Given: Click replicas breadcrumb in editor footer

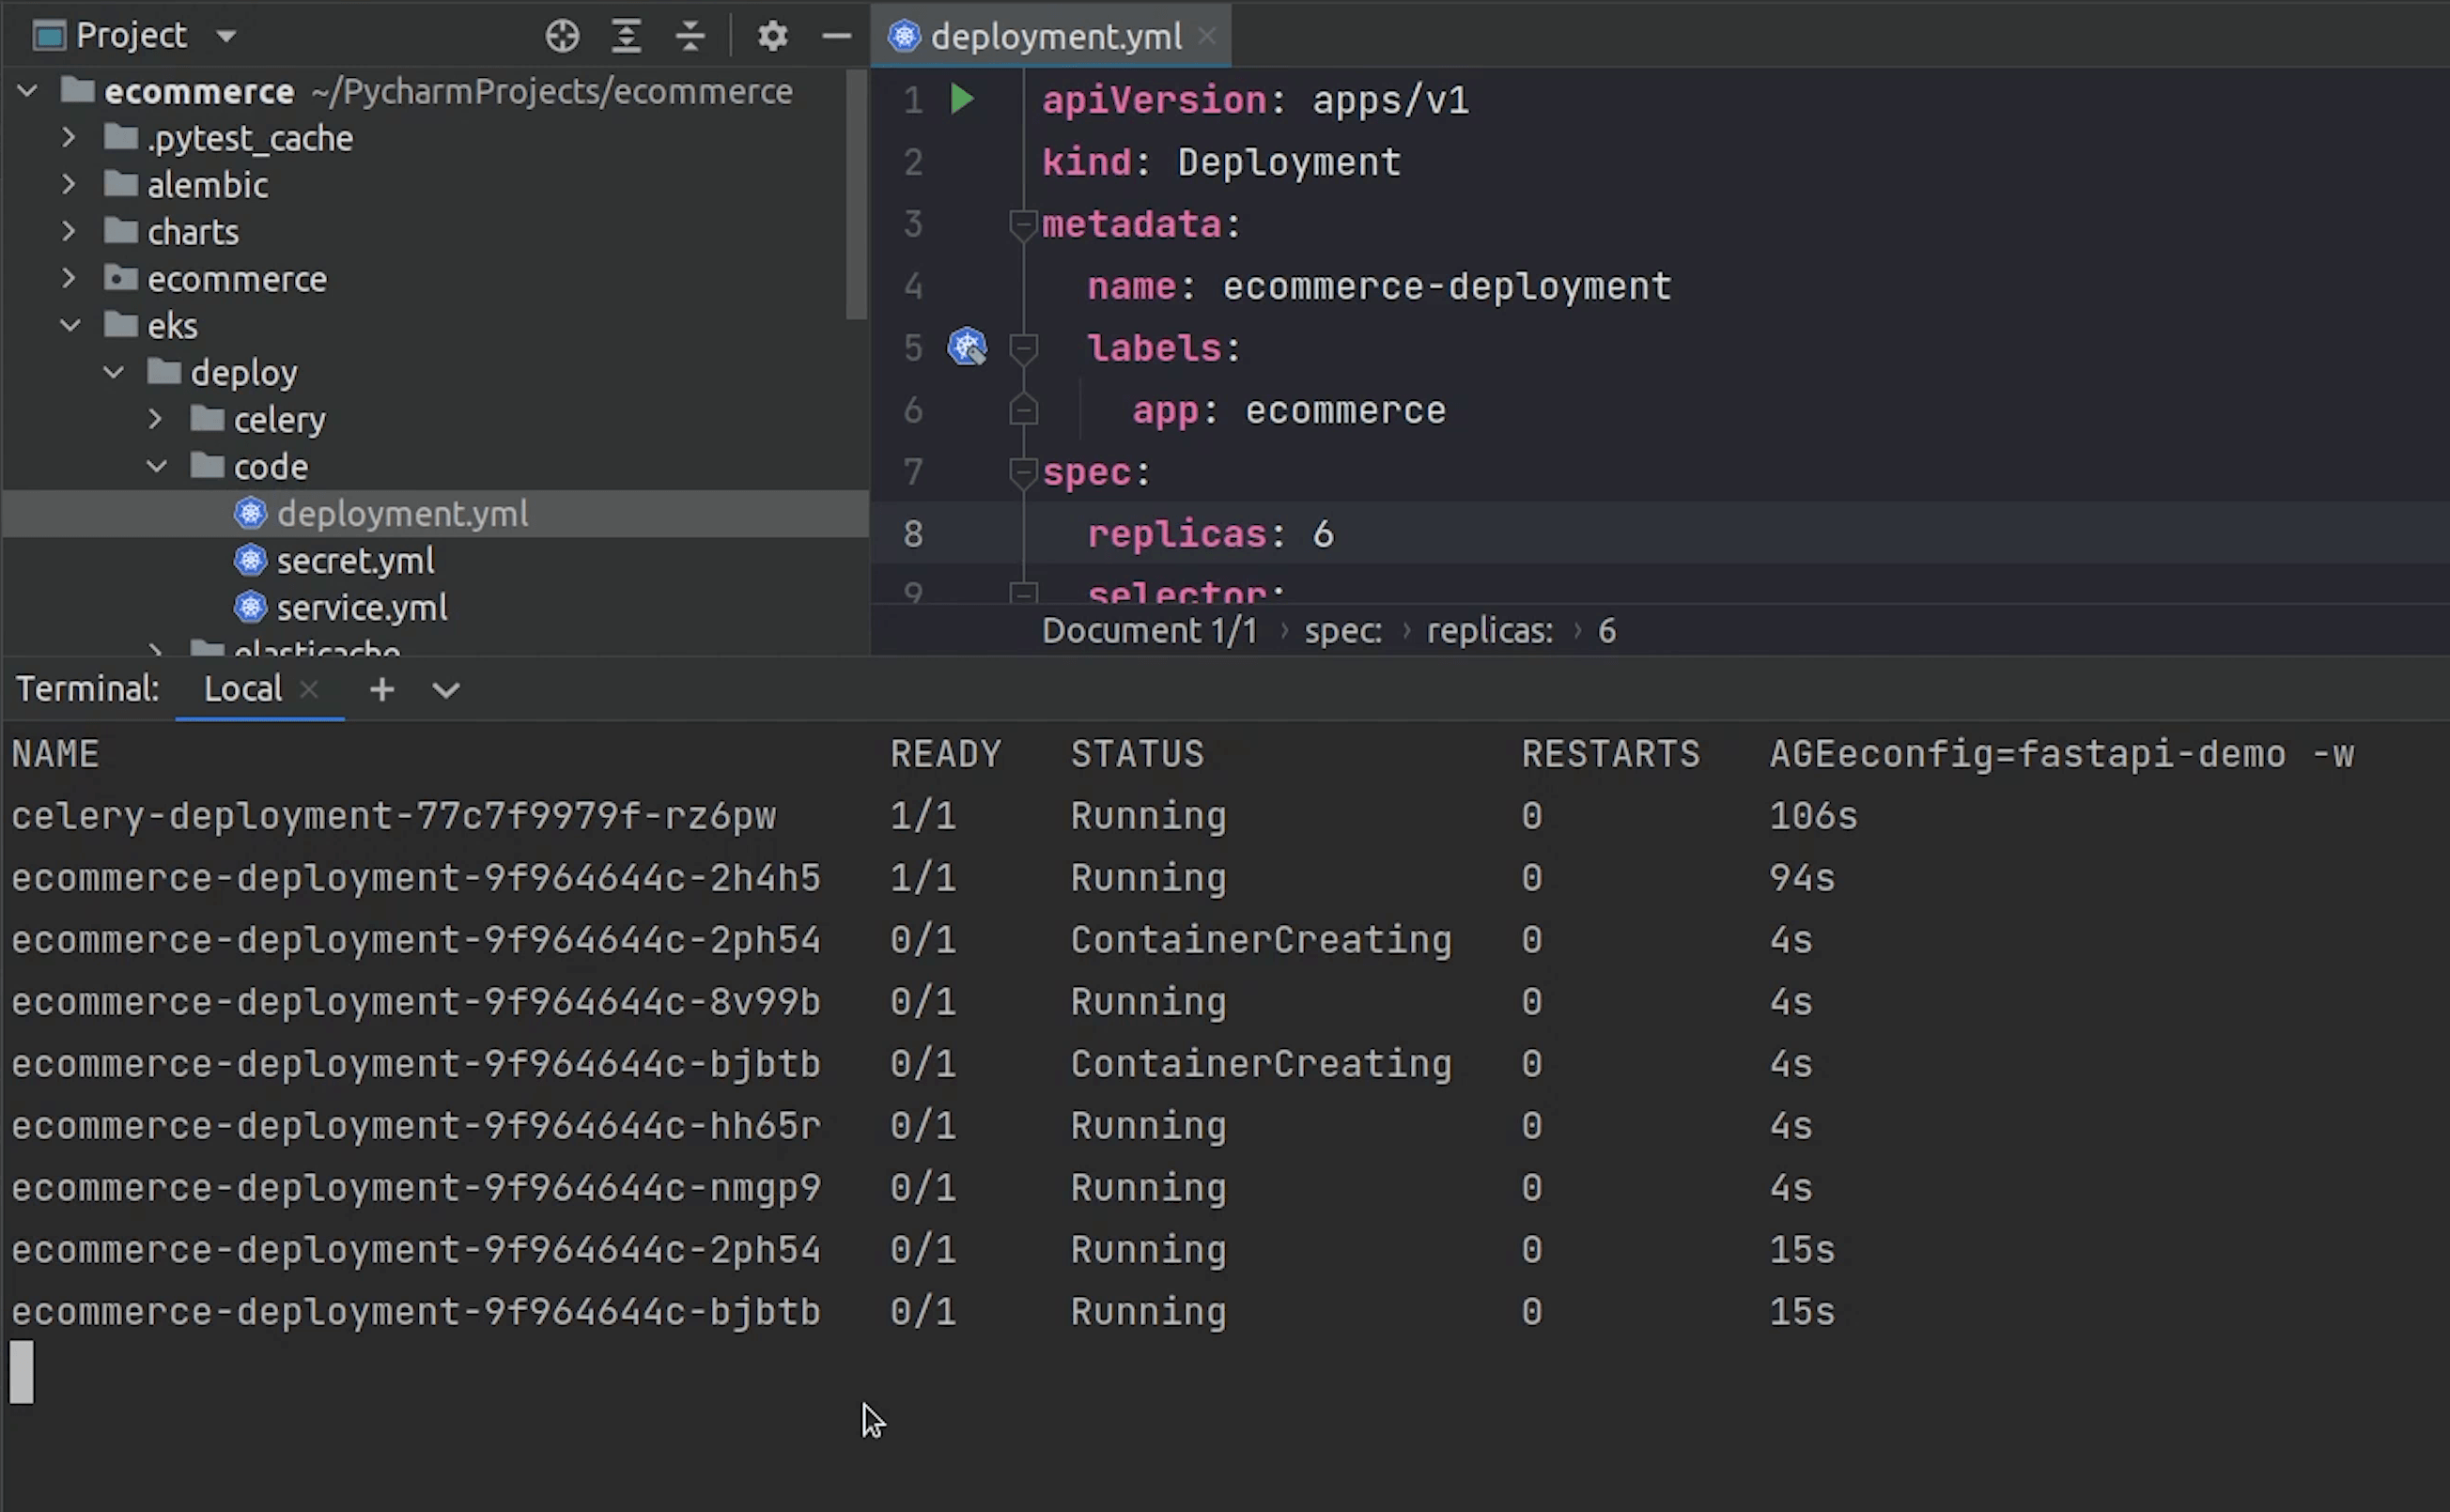Looking at the screenshot, I should [x=1489, y=631].
